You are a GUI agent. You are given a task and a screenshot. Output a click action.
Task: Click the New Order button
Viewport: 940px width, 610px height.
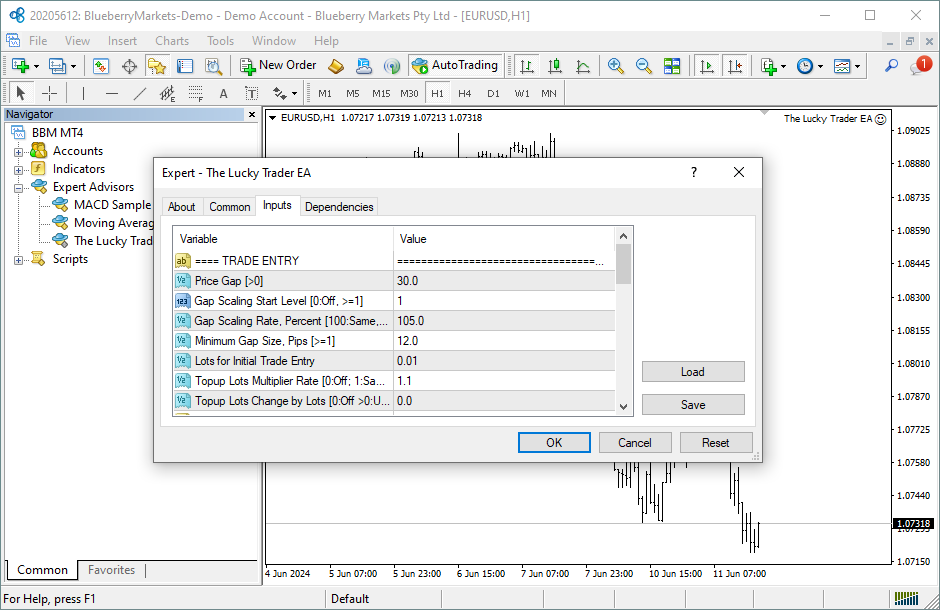click(x=278, y=65)
